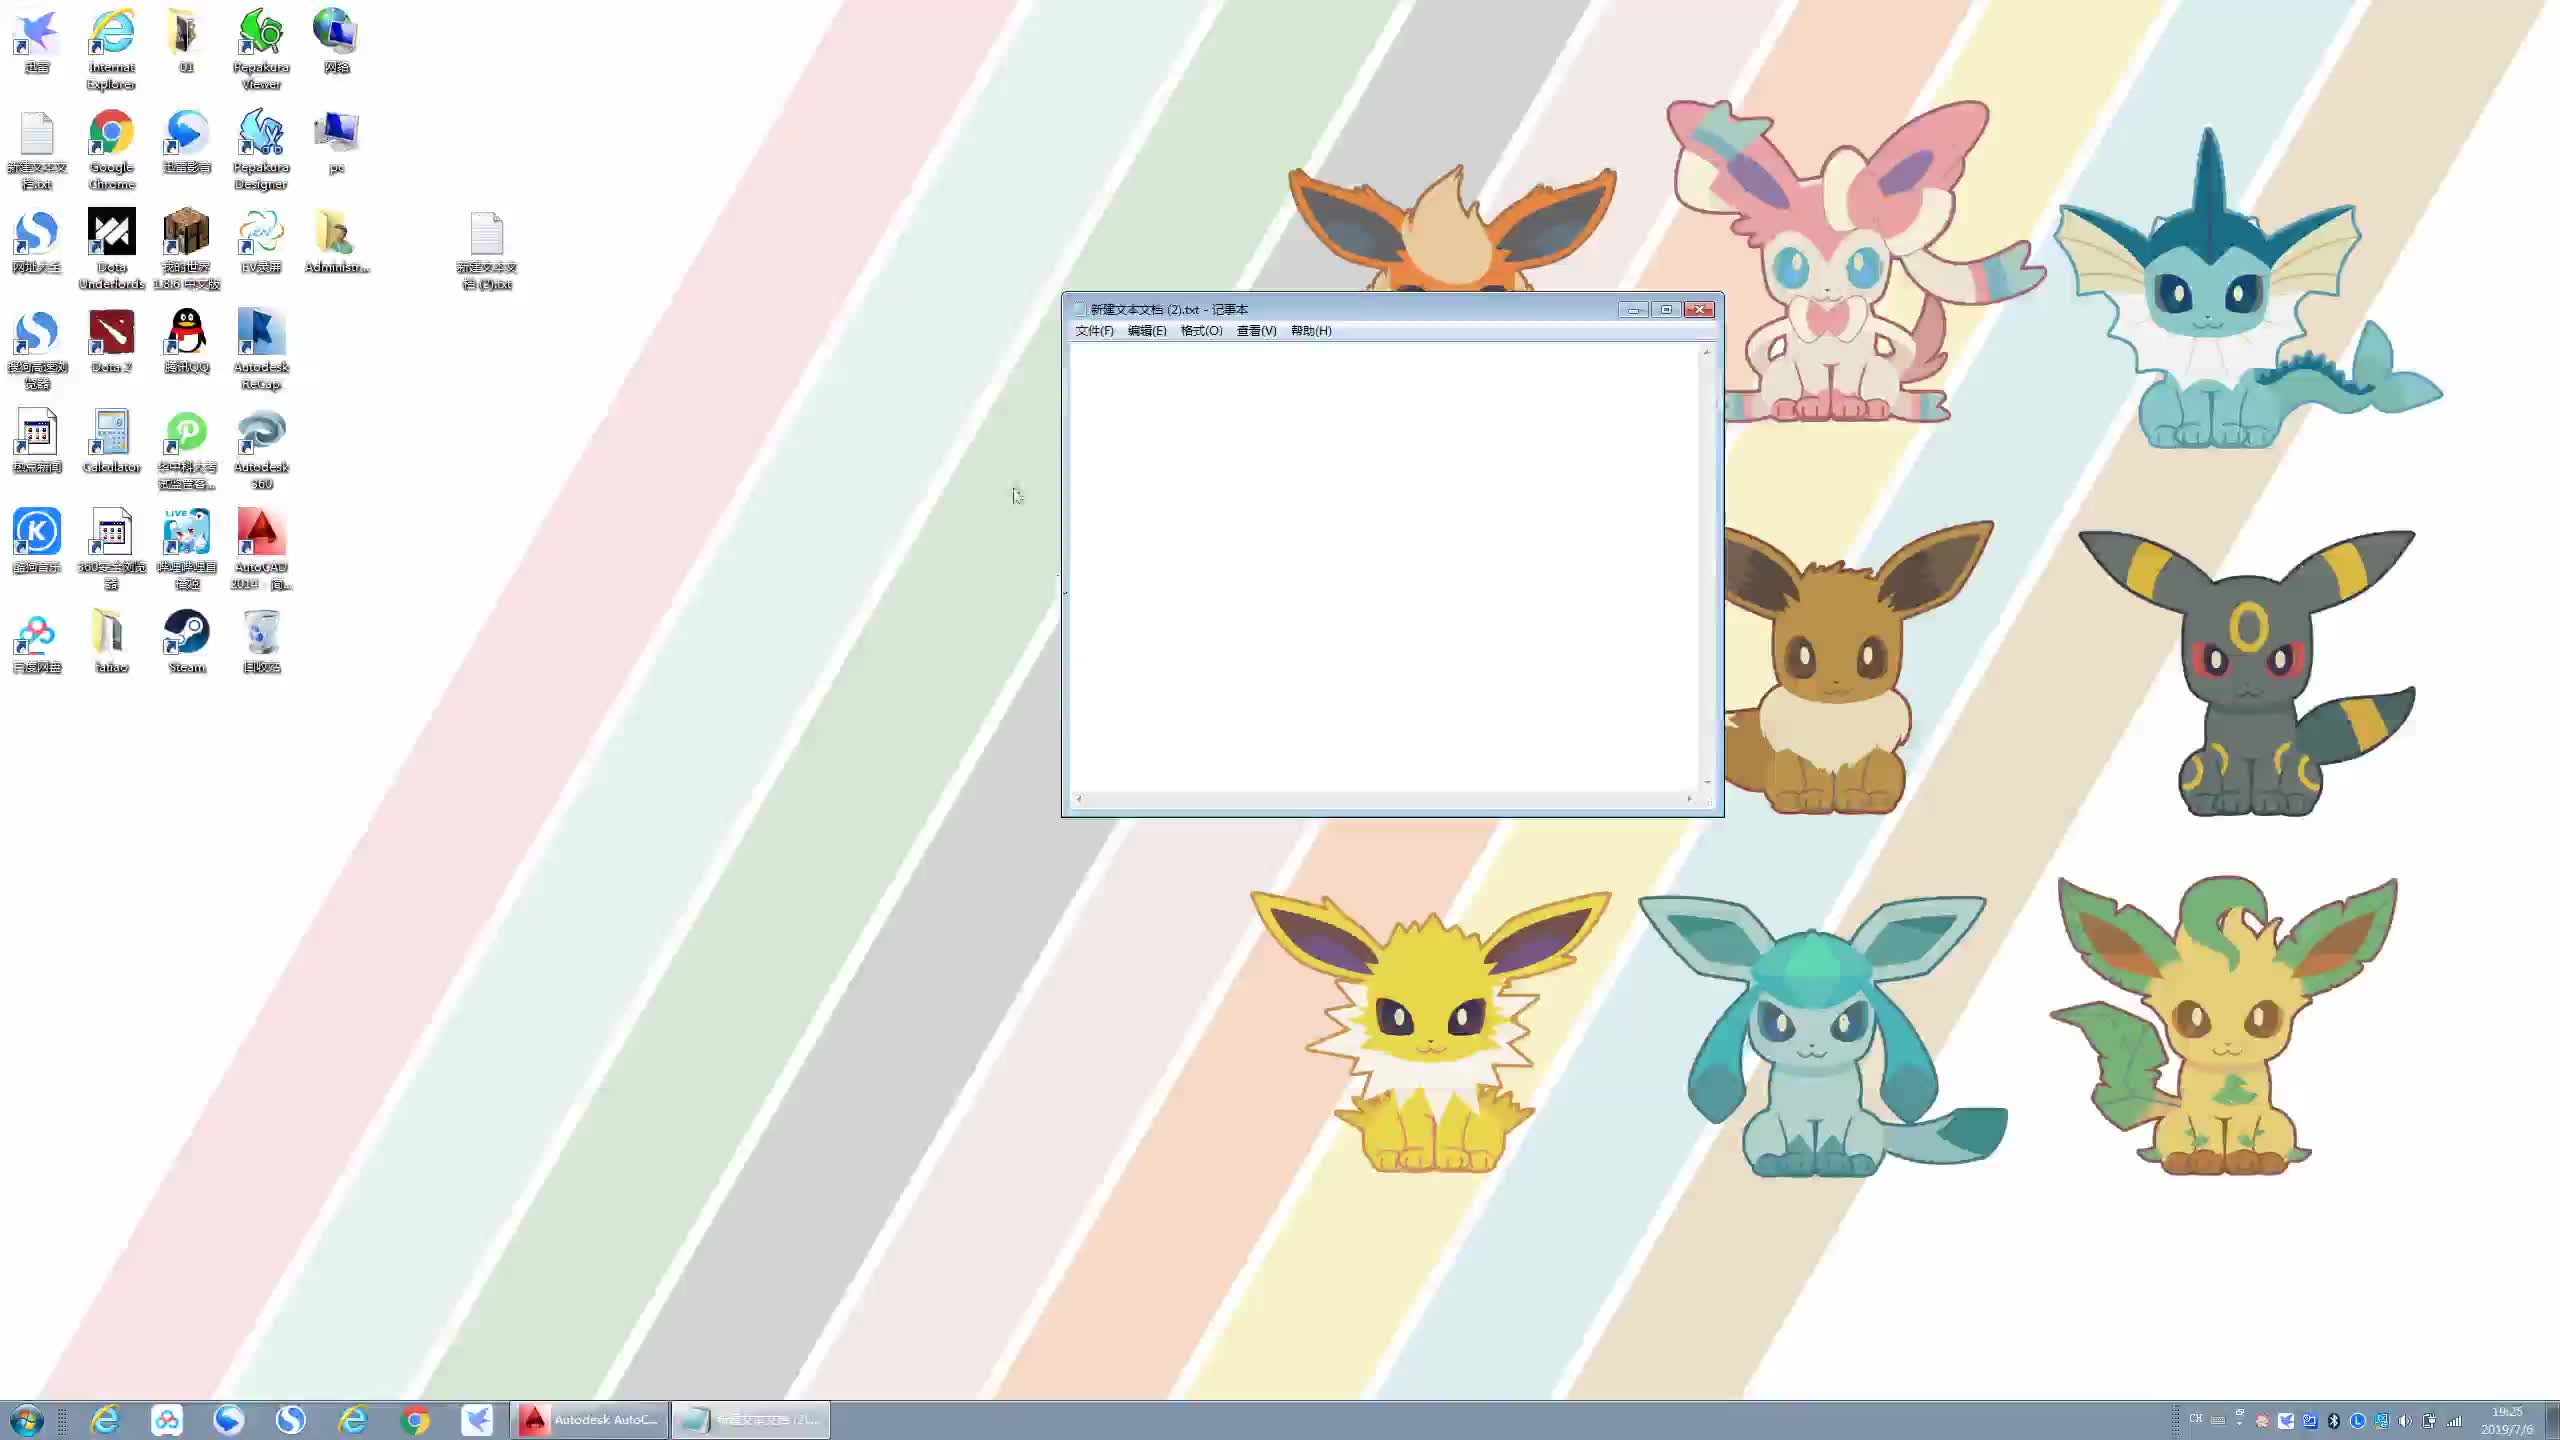The height and width of the screenshot is (1440, 2560).
Task: Select the 腾讯QQ penguin desktop icon
Action: 186,342
